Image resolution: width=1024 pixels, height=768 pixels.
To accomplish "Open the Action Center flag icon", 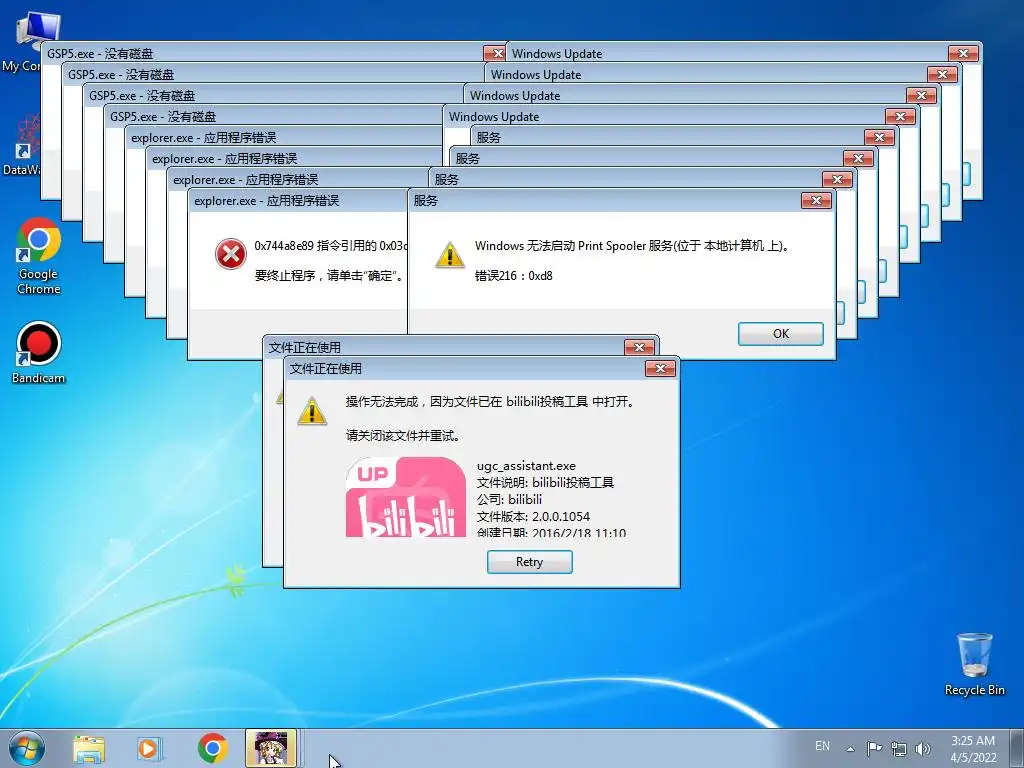I will click(874, 748).
